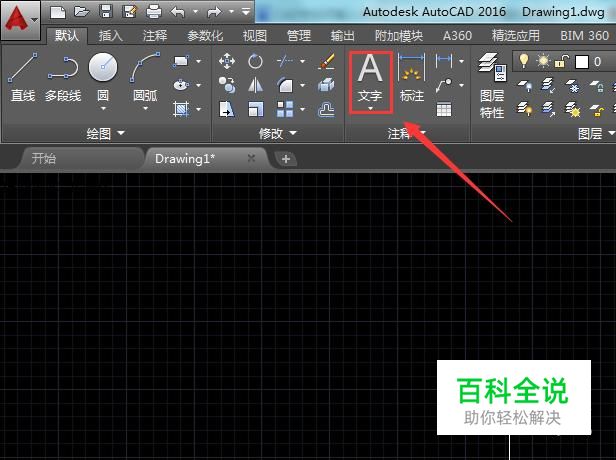616x460 pixels.
Task: Open the 图层特性 layer properties manager
Action: (492, 86)
